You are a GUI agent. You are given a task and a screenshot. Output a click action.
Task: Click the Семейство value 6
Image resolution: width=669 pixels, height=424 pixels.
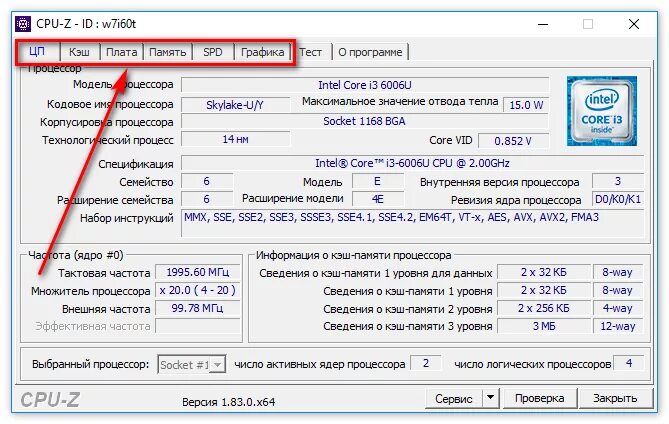pos(207,181)
